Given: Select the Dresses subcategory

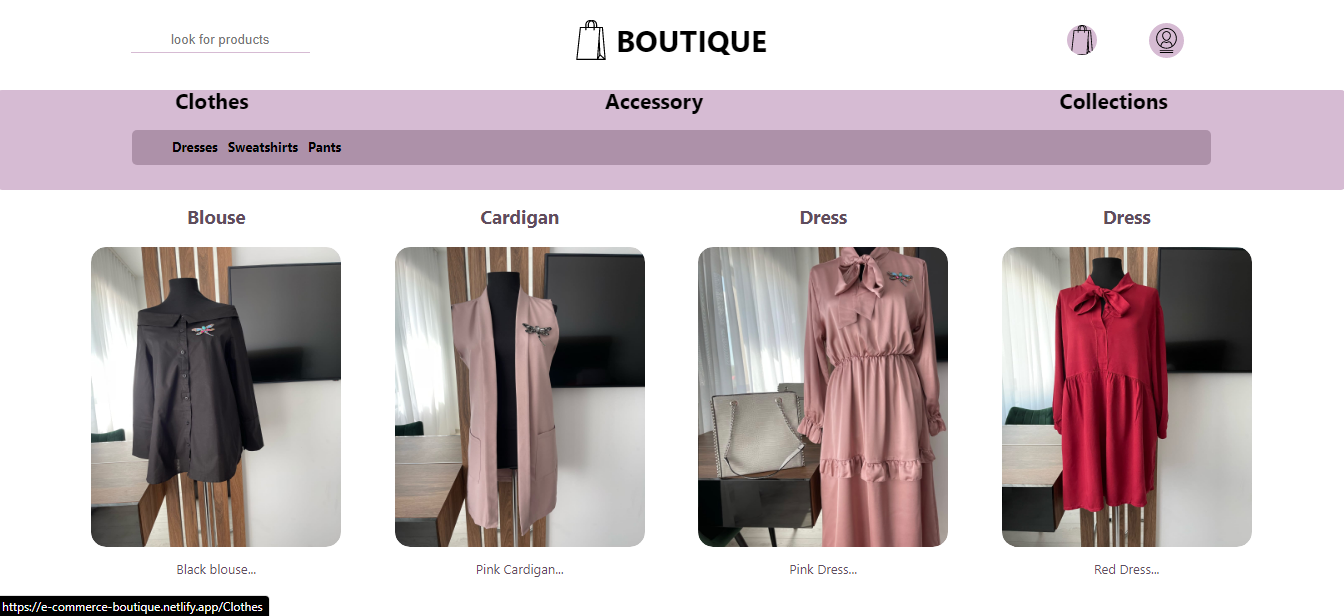Looking at the screenshot, I should 195,147.
